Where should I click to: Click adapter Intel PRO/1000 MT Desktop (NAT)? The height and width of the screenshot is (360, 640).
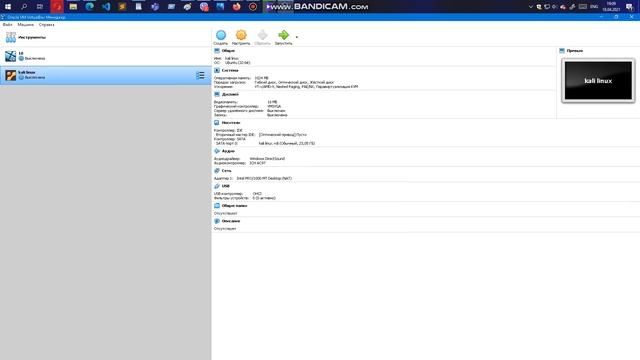(264, 178)
